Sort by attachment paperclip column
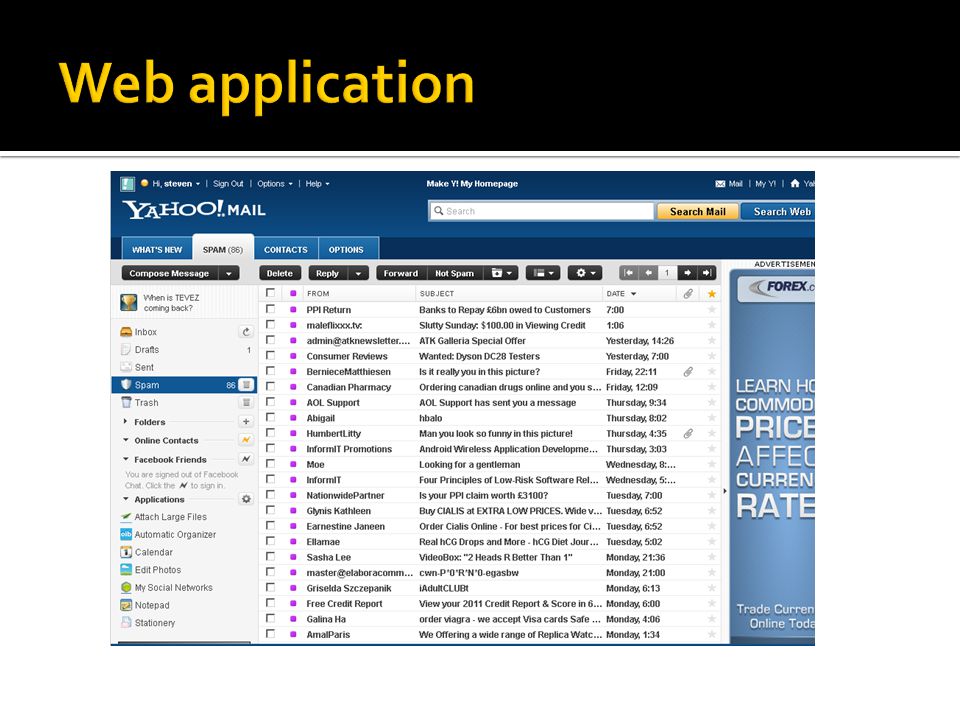960x720 pixels. pos(688,294)
